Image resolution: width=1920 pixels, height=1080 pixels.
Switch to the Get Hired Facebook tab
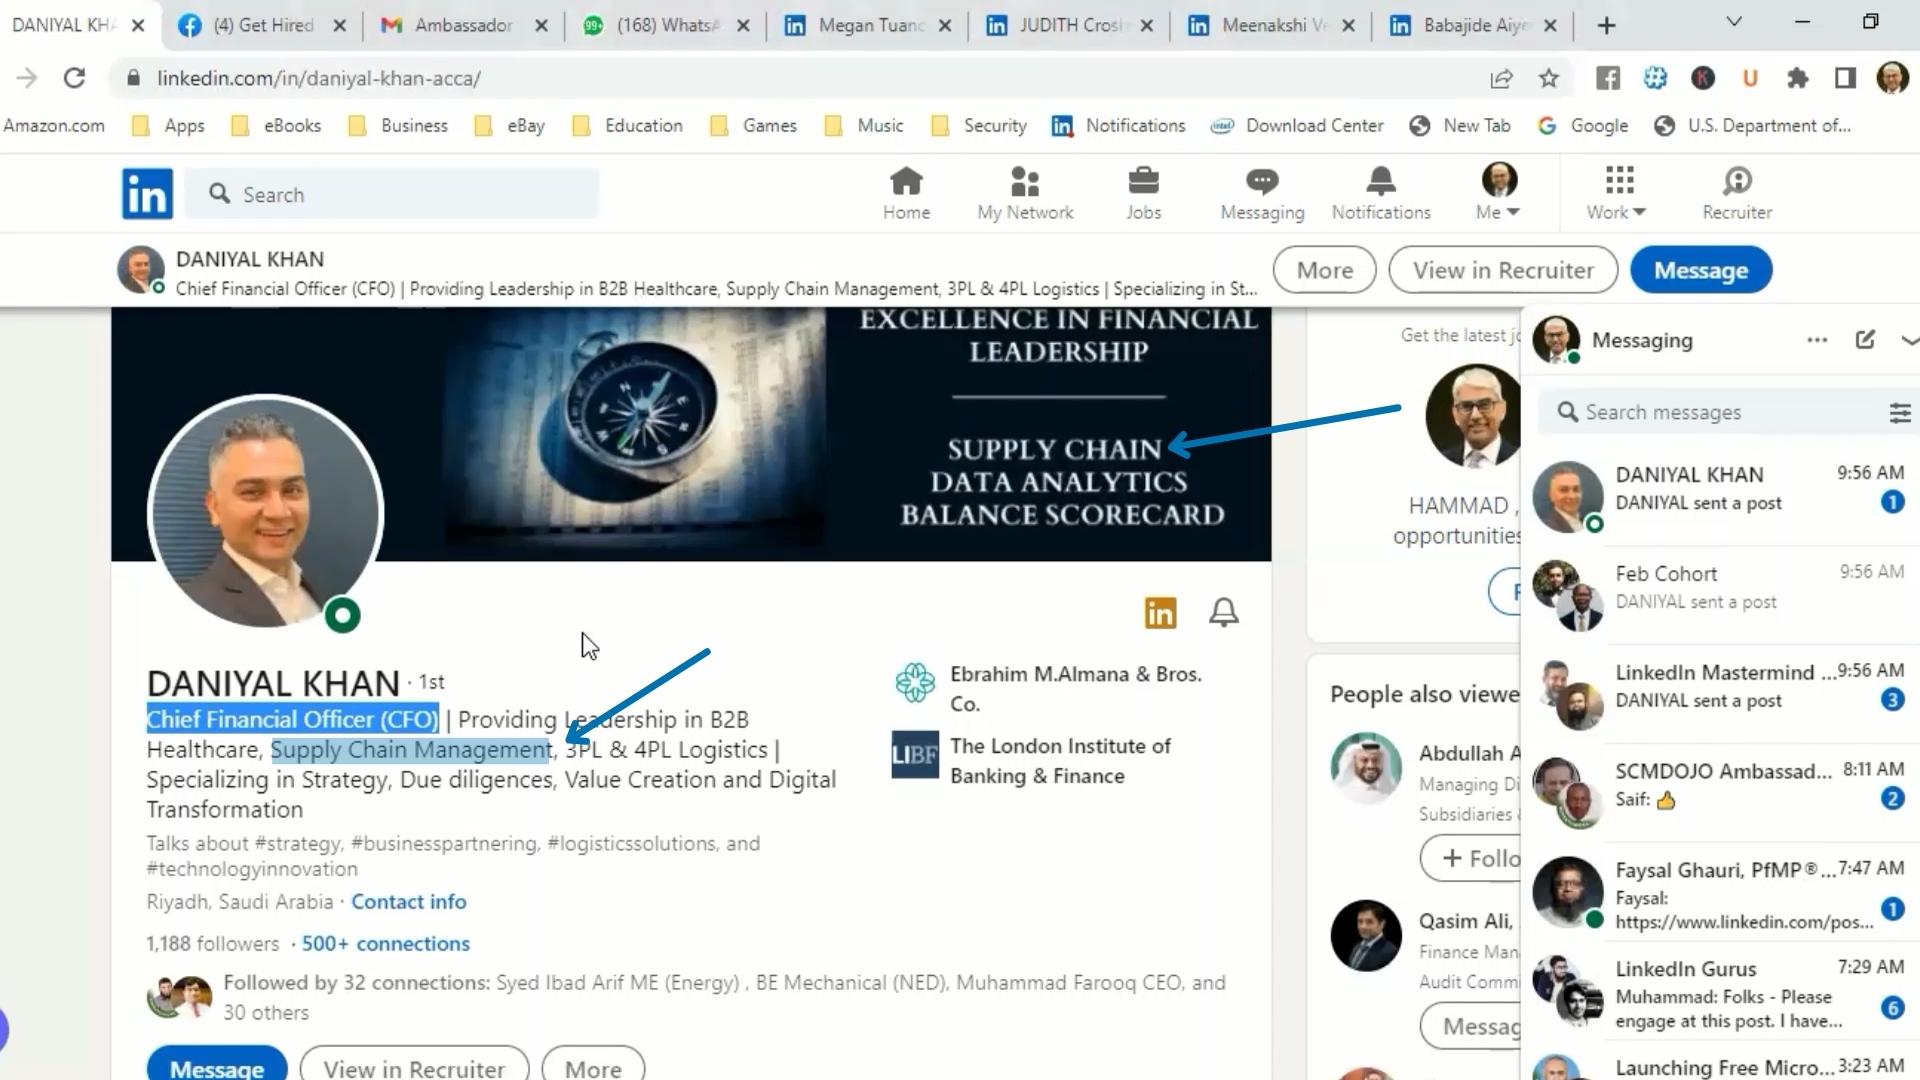(263, 26)
